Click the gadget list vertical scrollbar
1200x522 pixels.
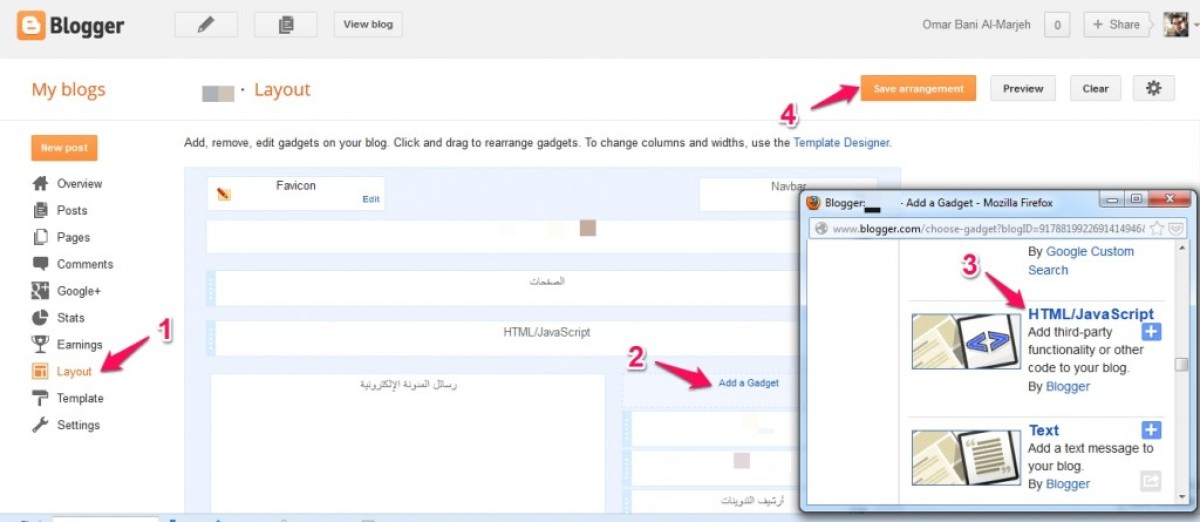[x=1181, y=365]
